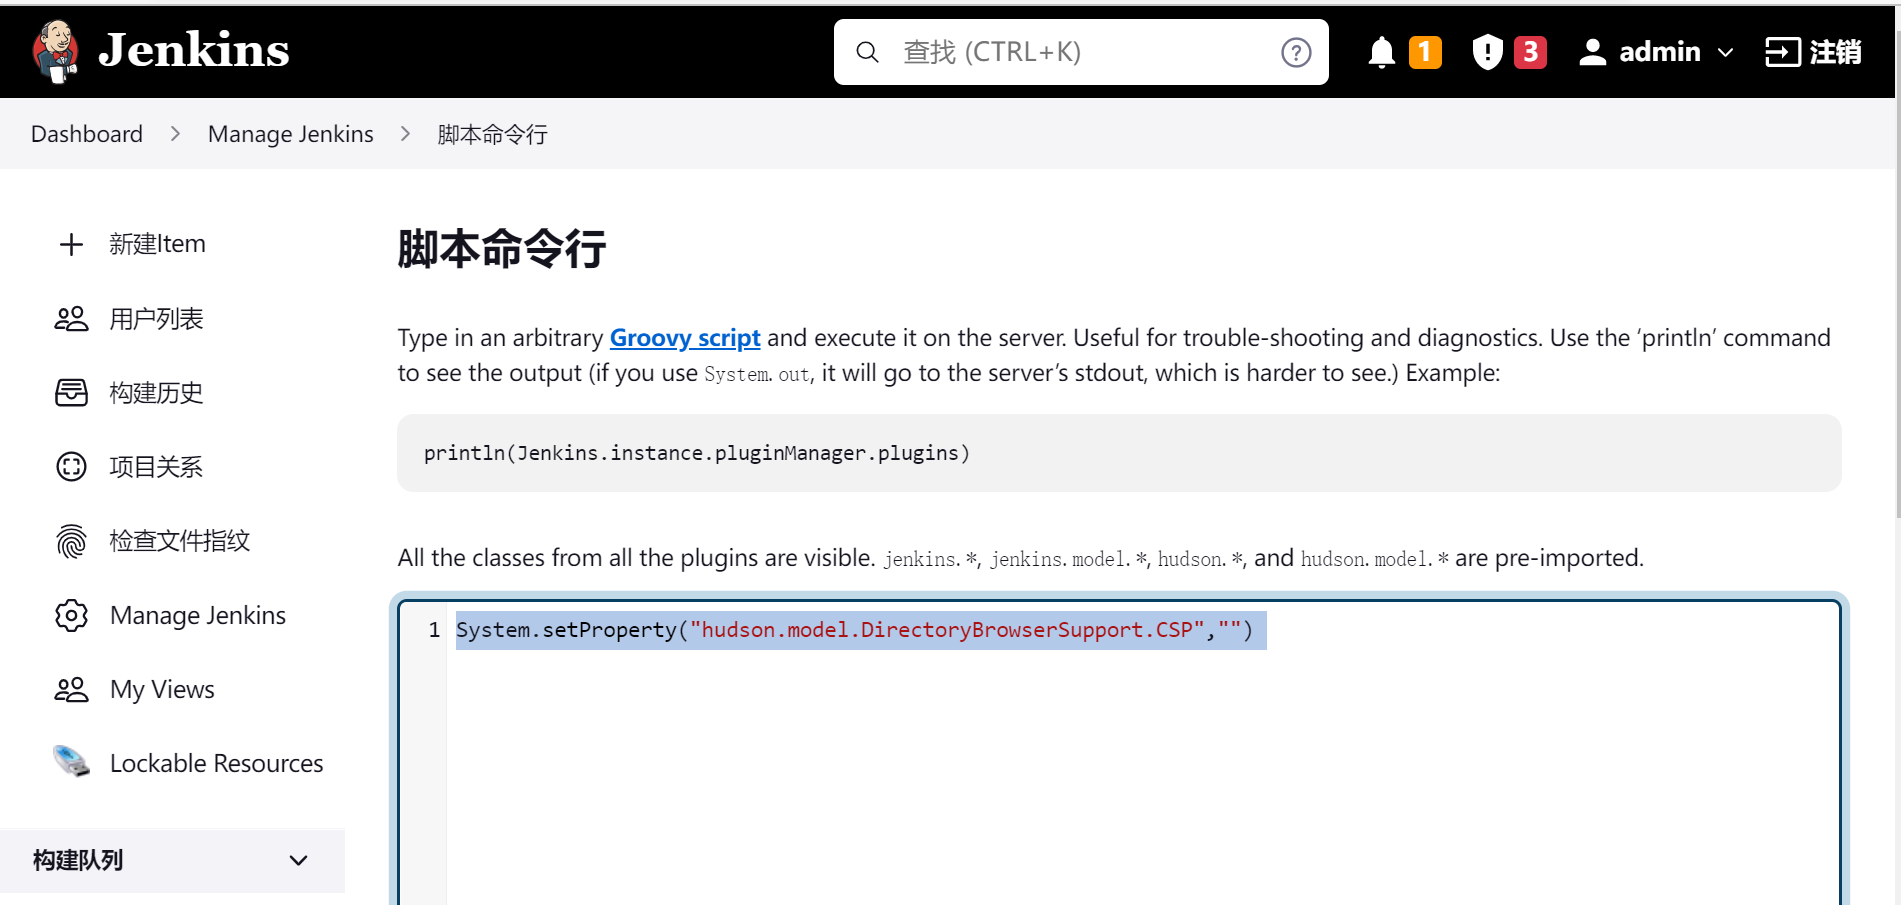Click the 脚本命令行 breadcrumb
Viewport: 1901px width, 905px height.
(x=492, y=134)
